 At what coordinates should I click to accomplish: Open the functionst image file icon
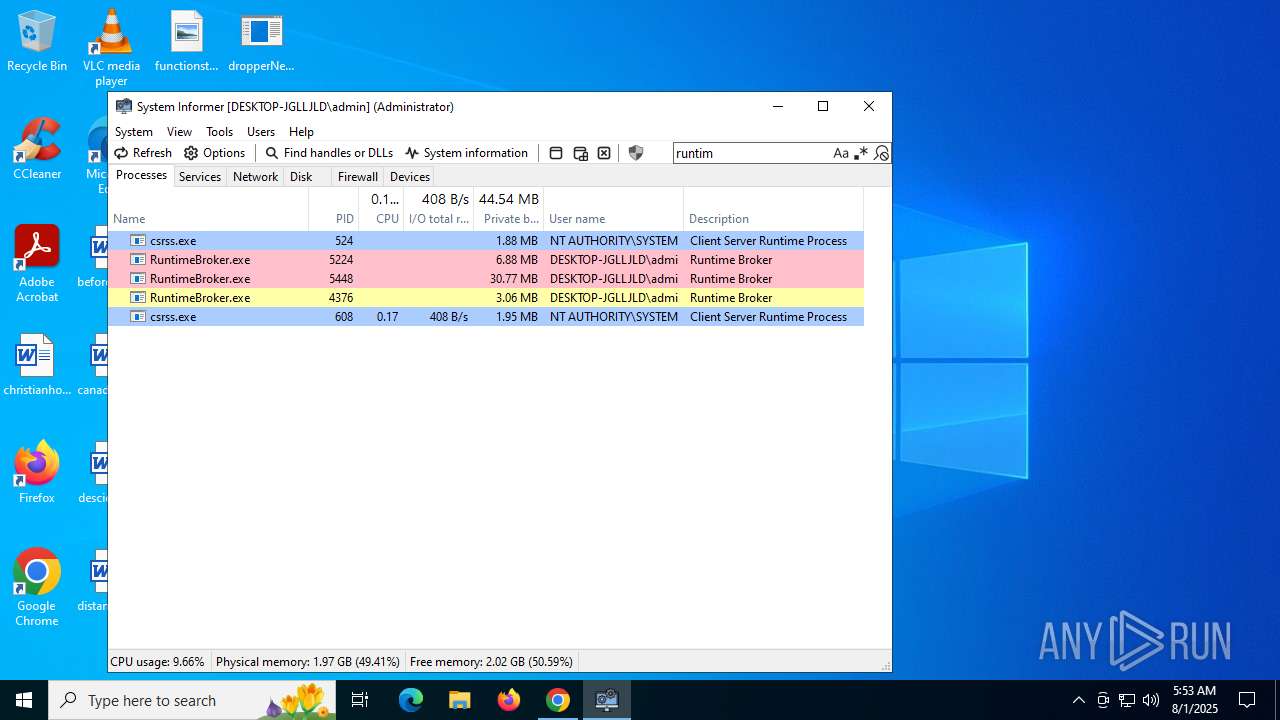coord(186,41)
